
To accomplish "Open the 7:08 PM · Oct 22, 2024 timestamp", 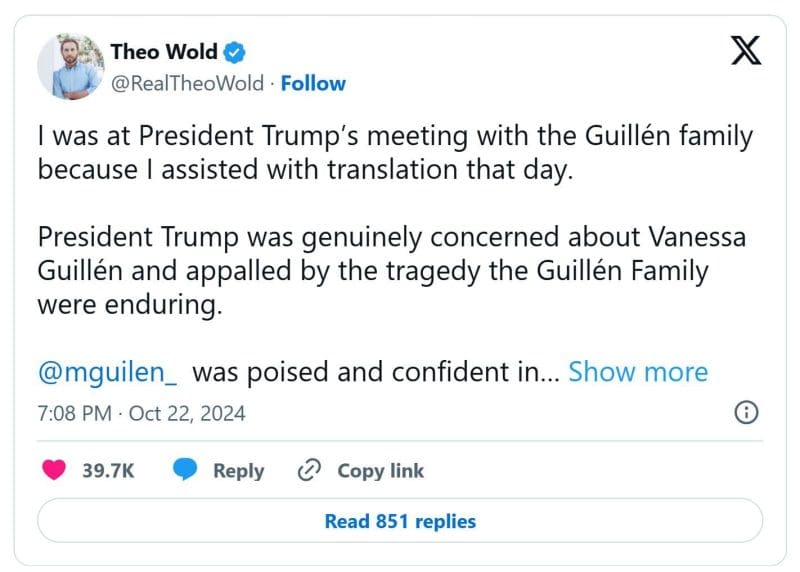I will pos(141,412).
